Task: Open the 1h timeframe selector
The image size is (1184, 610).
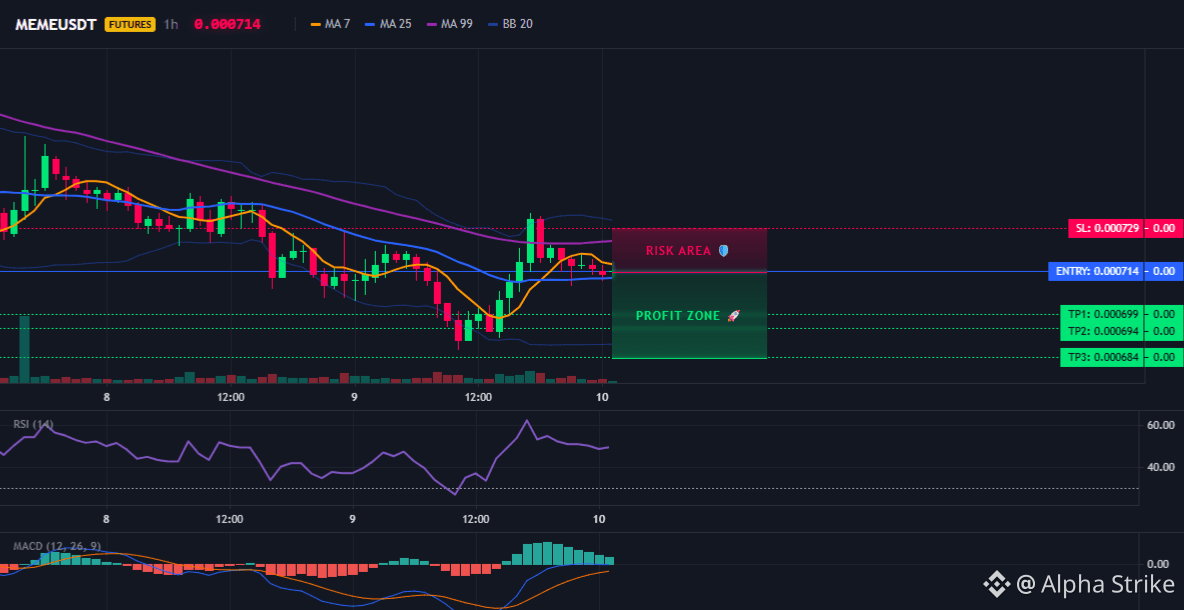Action: (171, 24)
